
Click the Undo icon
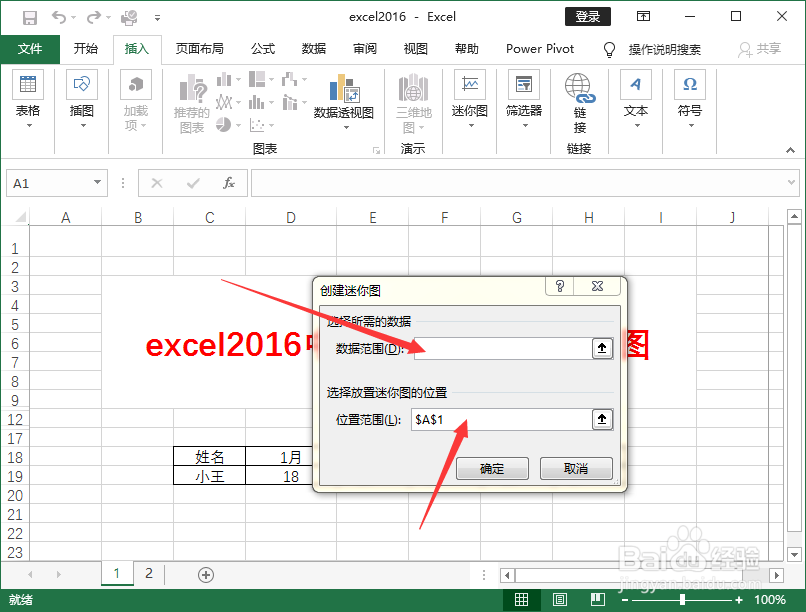coord(59,17)
